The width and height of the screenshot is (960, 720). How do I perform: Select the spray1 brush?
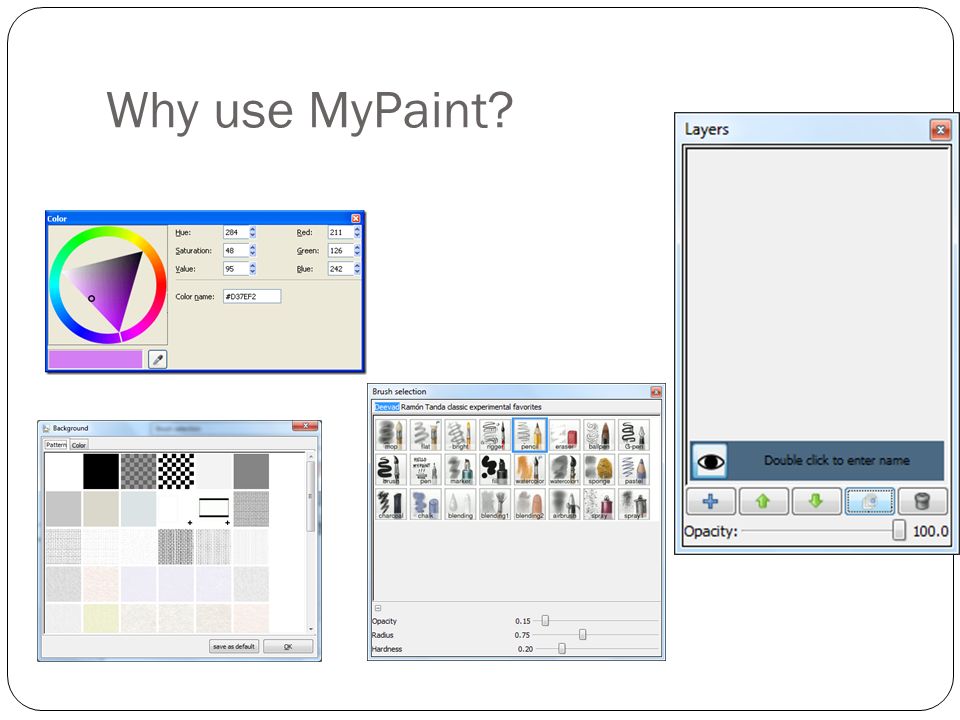634,504
